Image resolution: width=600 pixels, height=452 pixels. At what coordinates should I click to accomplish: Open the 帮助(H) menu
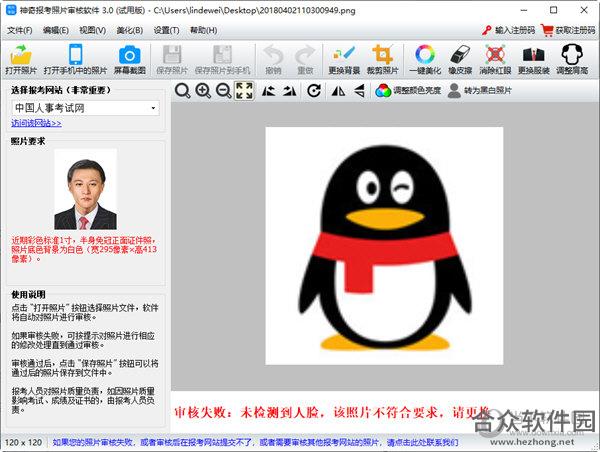click(204, 31)
